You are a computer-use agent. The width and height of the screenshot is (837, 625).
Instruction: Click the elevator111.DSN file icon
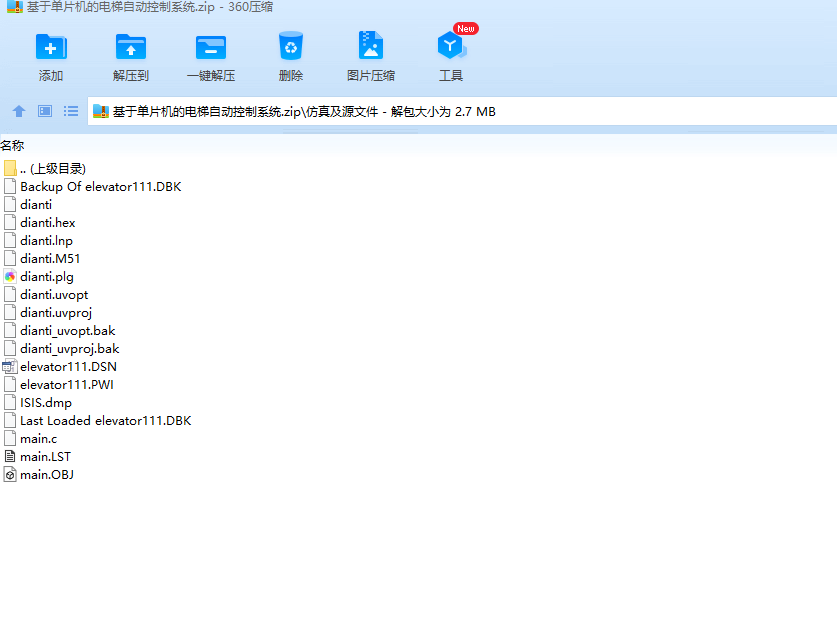point(10,367)
